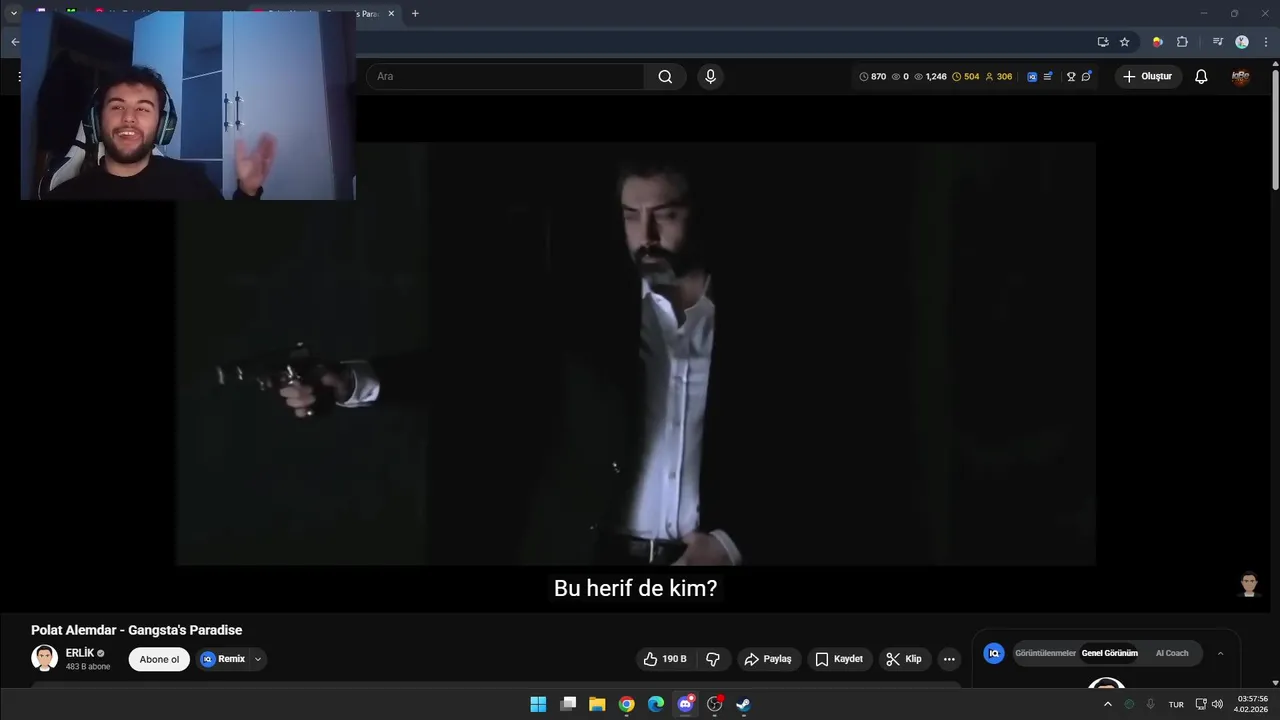The image size is (1280, 720).
Task: Click the YouTube search magnifier button
Action: (665, 76)
